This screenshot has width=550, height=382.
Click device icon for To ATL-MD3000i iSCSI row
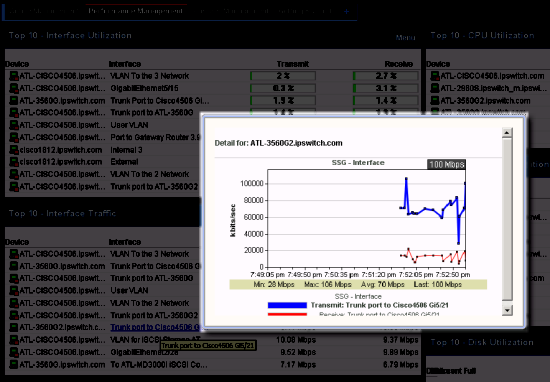click(x=14, y=364)
